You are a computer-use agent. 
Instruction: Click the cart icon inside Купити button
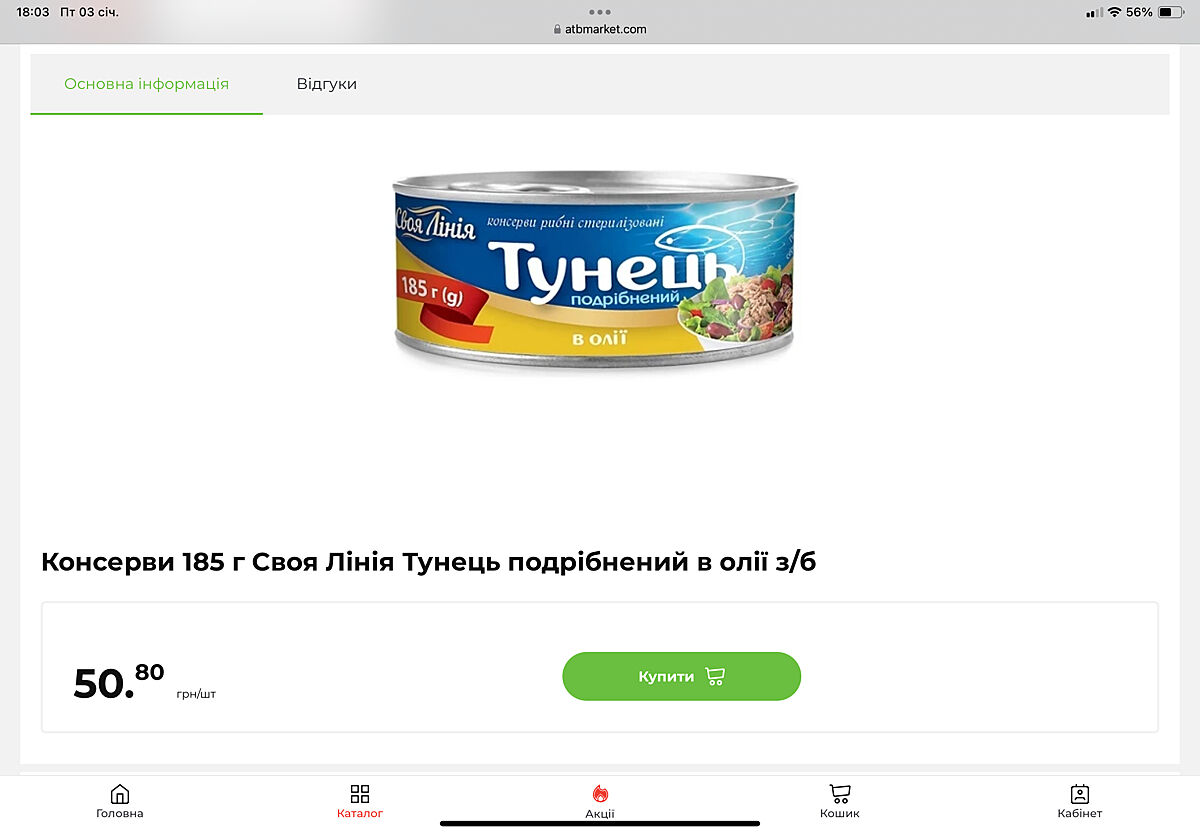click(715, 677)
